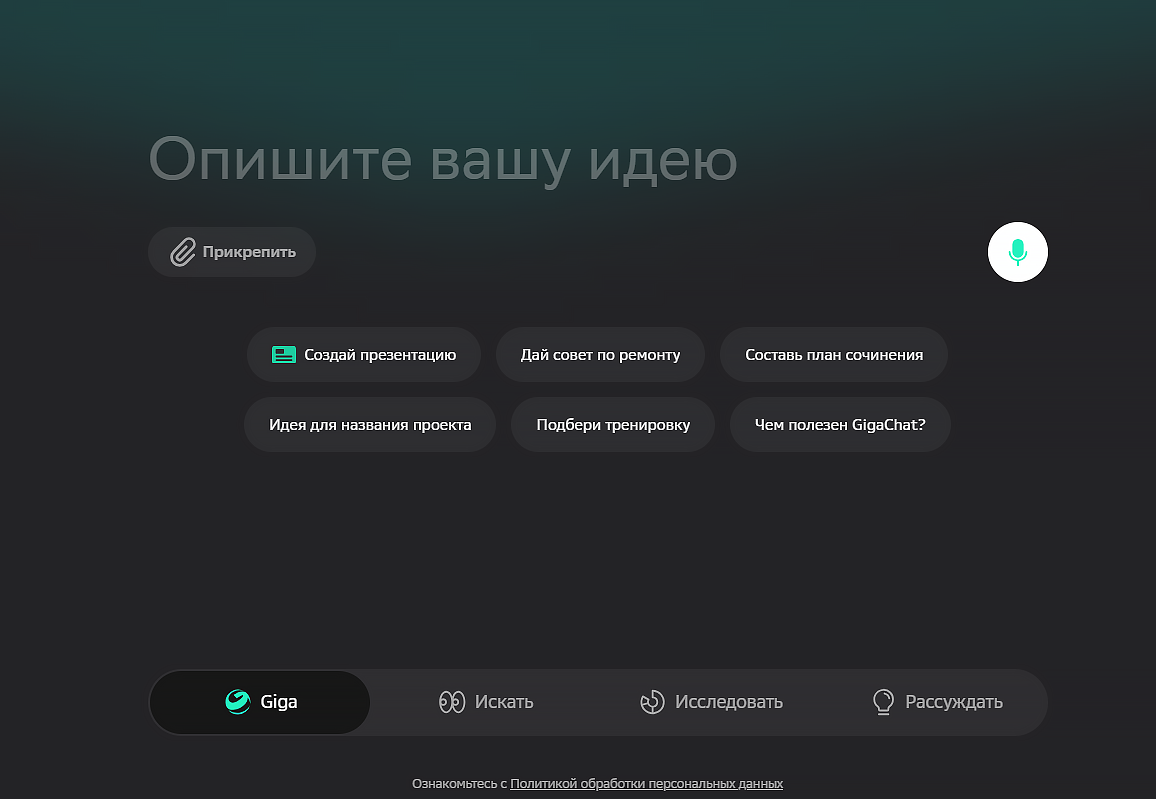The height and width of the screenshot is (799, 1156).
Task: Switch to the Искать mode
Action: (x=486, y=702)
